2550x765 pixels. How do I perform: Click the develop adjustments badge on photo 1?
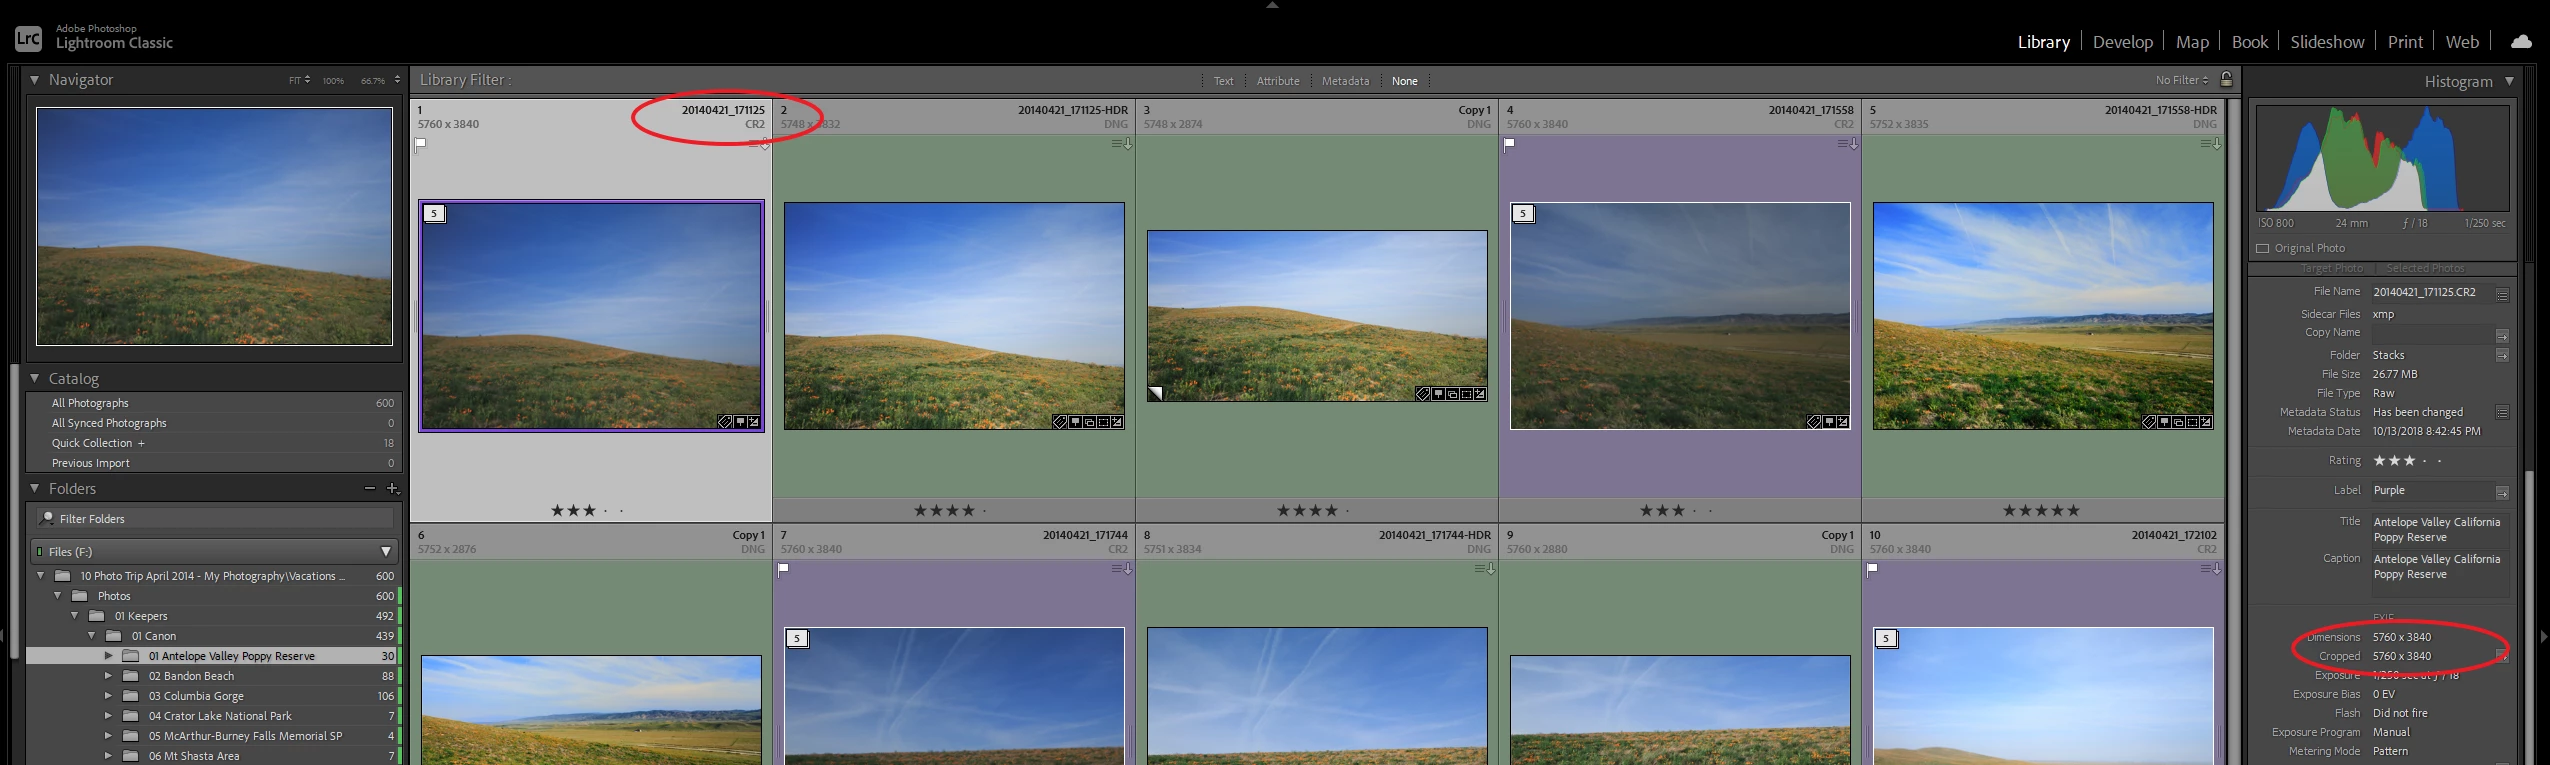click(753, 422)
